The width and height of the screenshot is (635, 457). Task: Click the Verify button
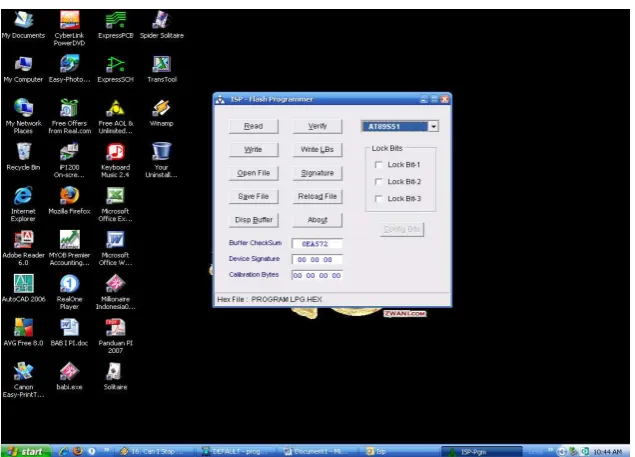[318, 126]
